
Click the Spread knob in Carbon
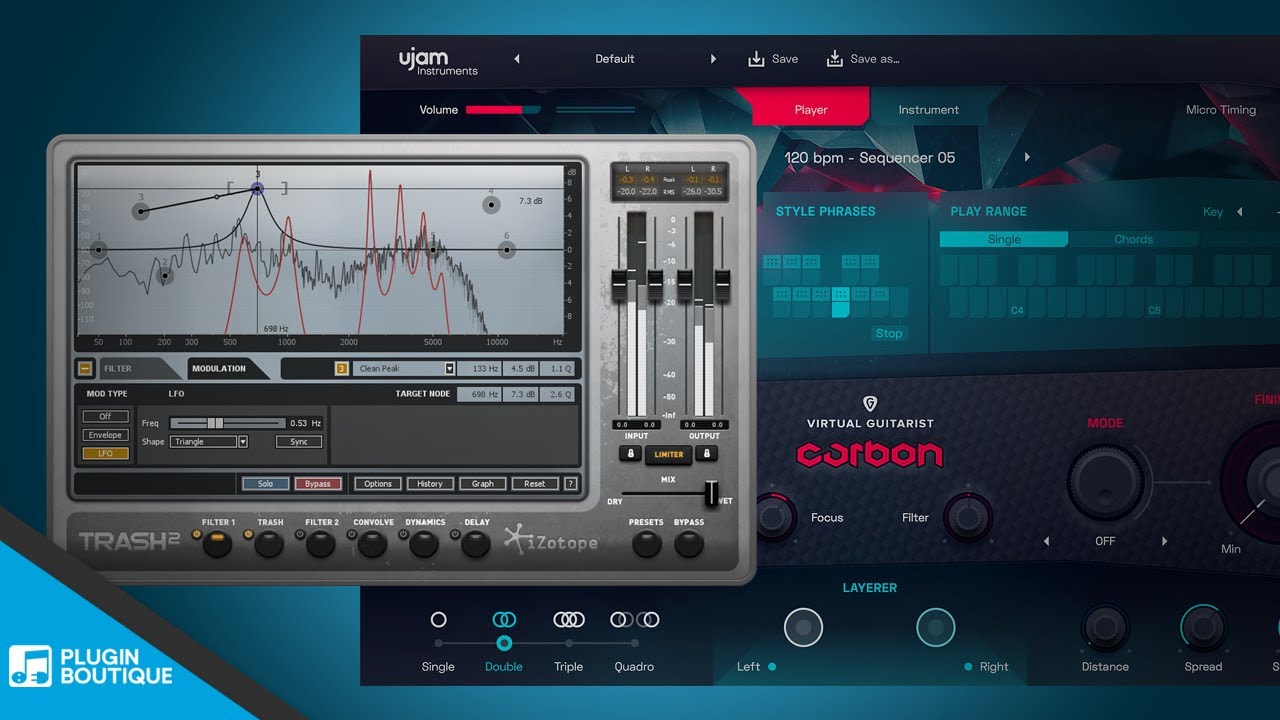click(1203, 628)
